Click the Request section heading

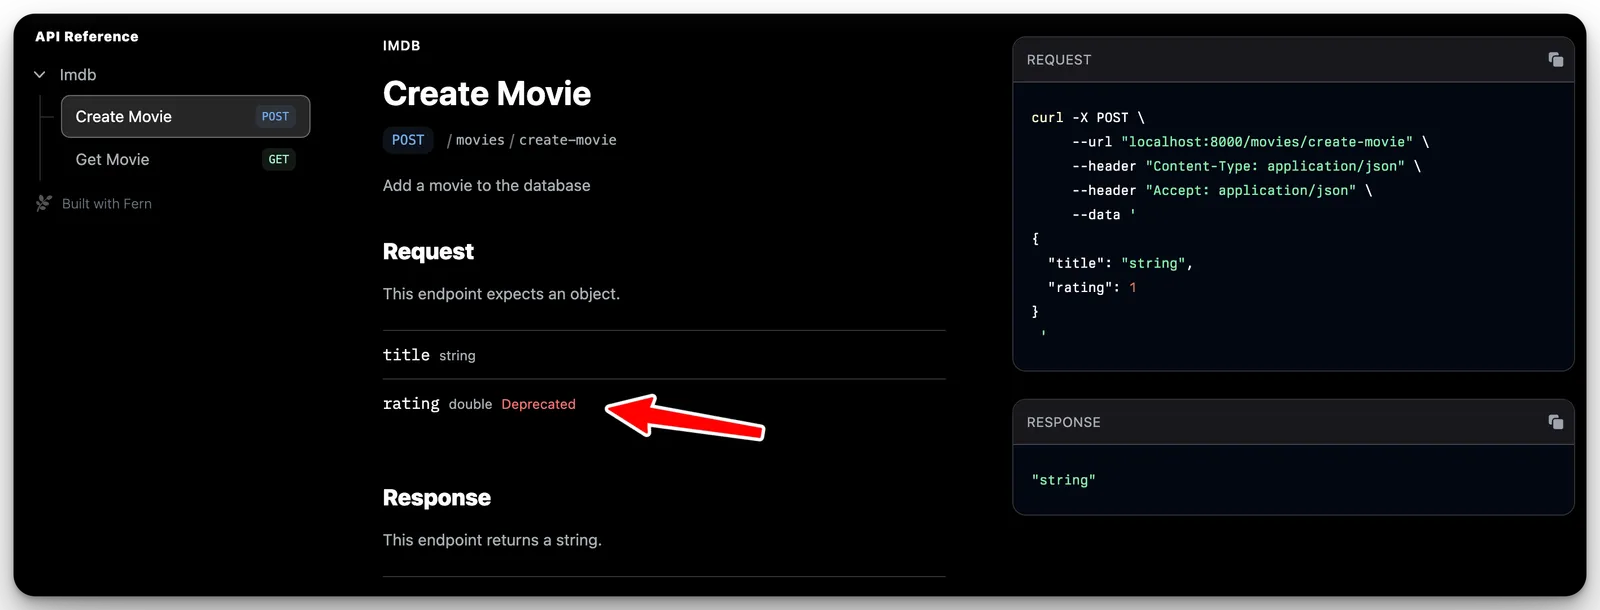point(428,251)
